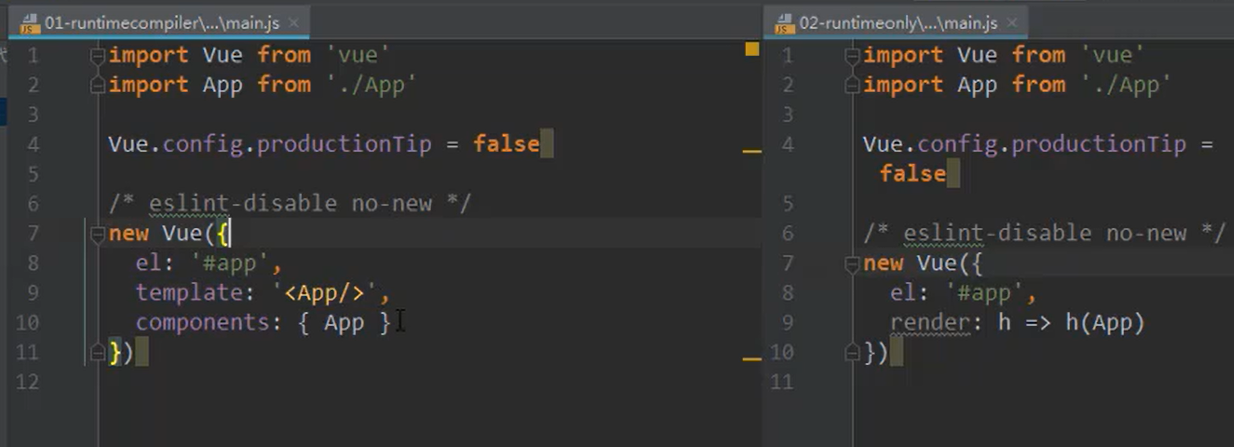The image size is (1234, 447).
Task: Click JS file icon on 02-runtimeonly tab
Action: (783, 22)
